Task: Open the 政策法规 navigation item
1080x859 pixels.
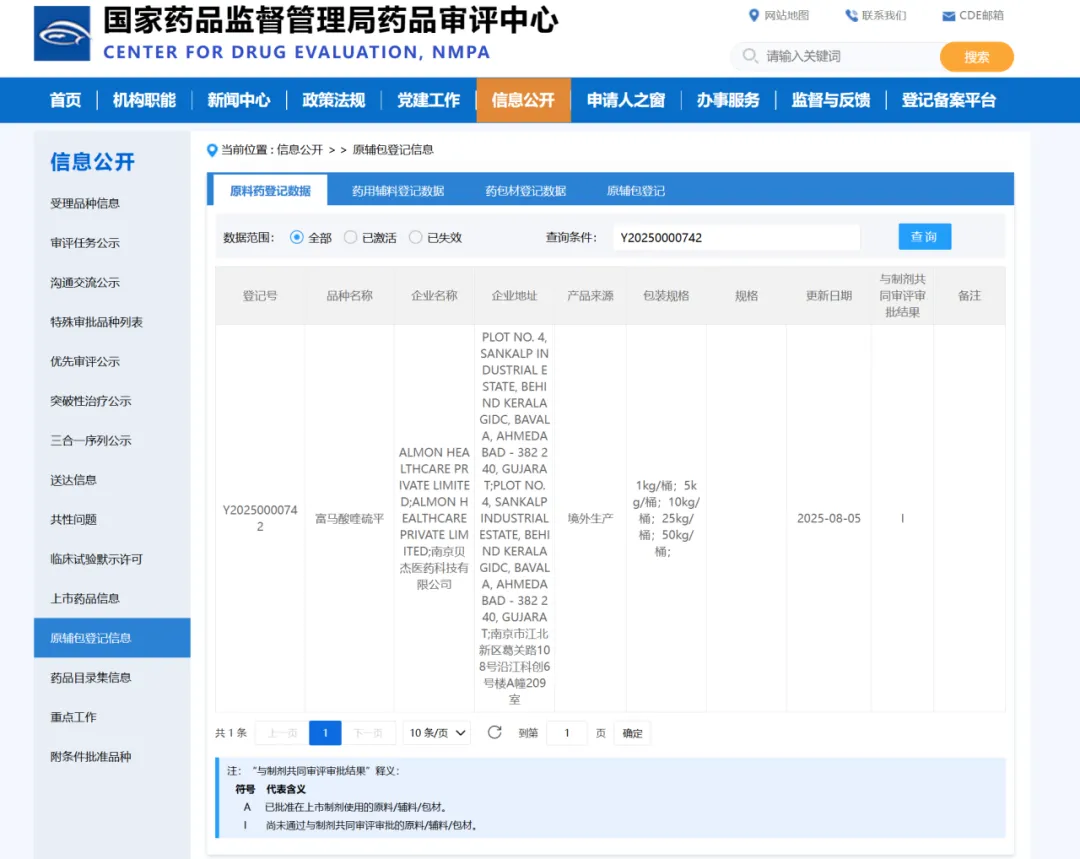Action: [333, 100]
